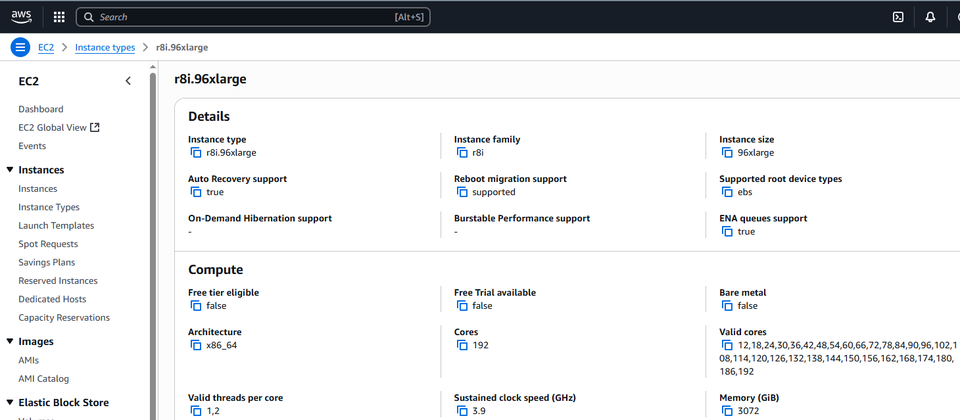
Task: Select Spot Requests from the sidebar
Action: pos(48,244)
